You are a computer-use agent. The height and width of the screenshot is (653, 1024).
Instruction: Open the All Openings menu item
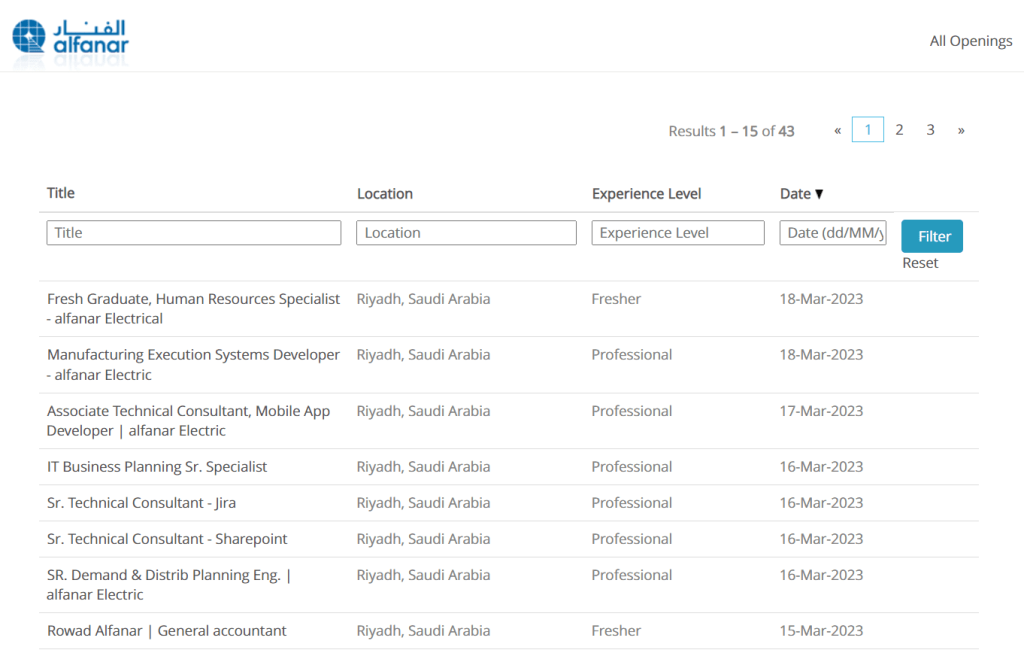point(970,41)
